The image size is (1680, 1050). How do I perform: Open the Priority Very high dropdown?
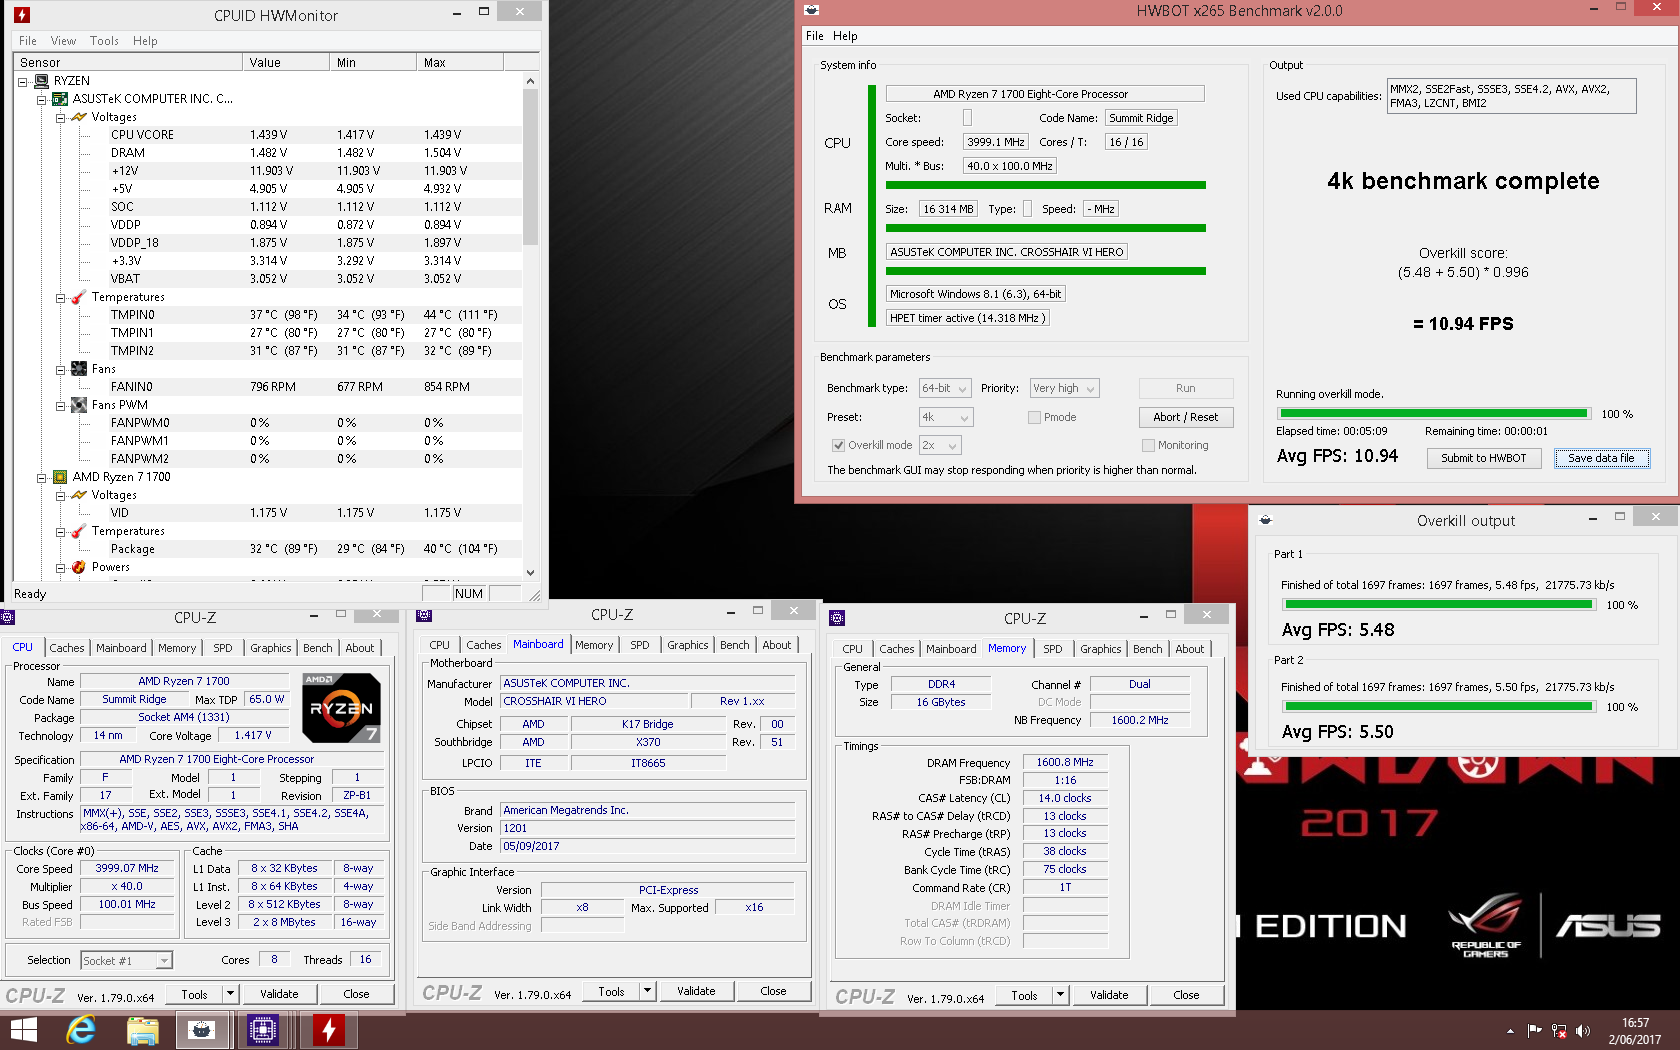1064,388
